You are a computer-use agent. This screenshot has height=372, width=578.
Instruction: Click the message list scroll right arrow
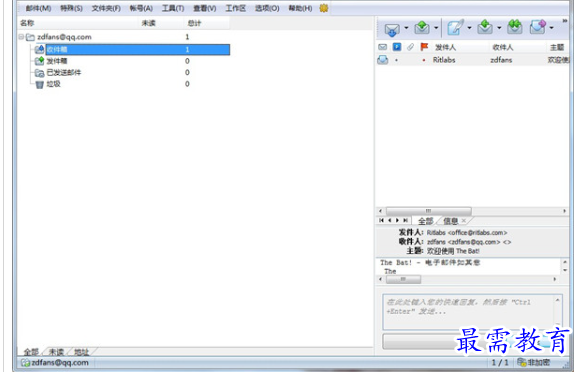[x=564, y=211]
